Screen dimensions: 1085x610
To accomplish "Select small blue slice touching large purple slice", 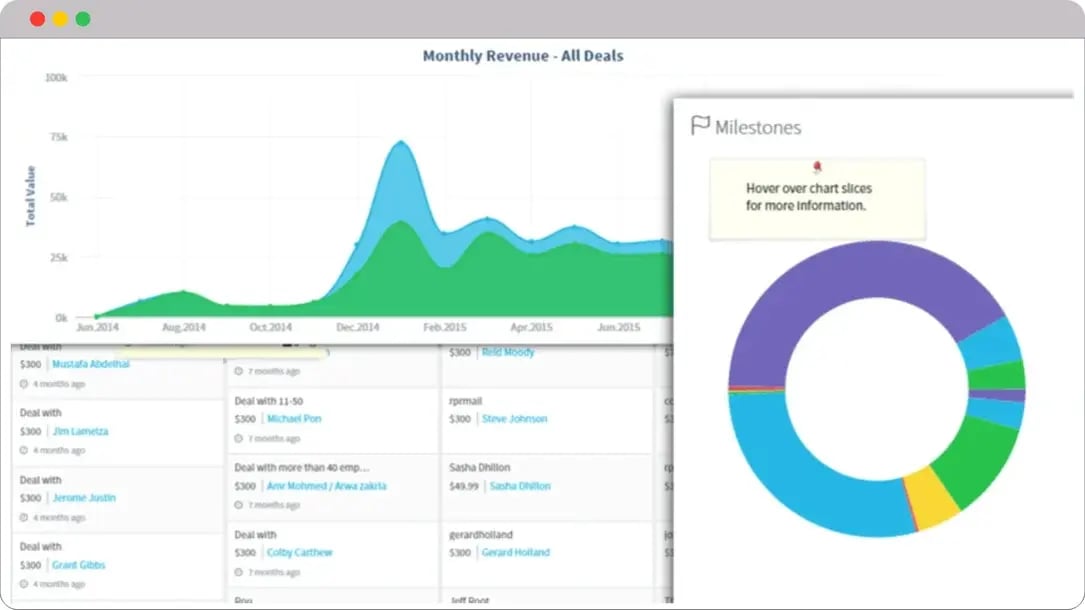I will pos(992,344).
